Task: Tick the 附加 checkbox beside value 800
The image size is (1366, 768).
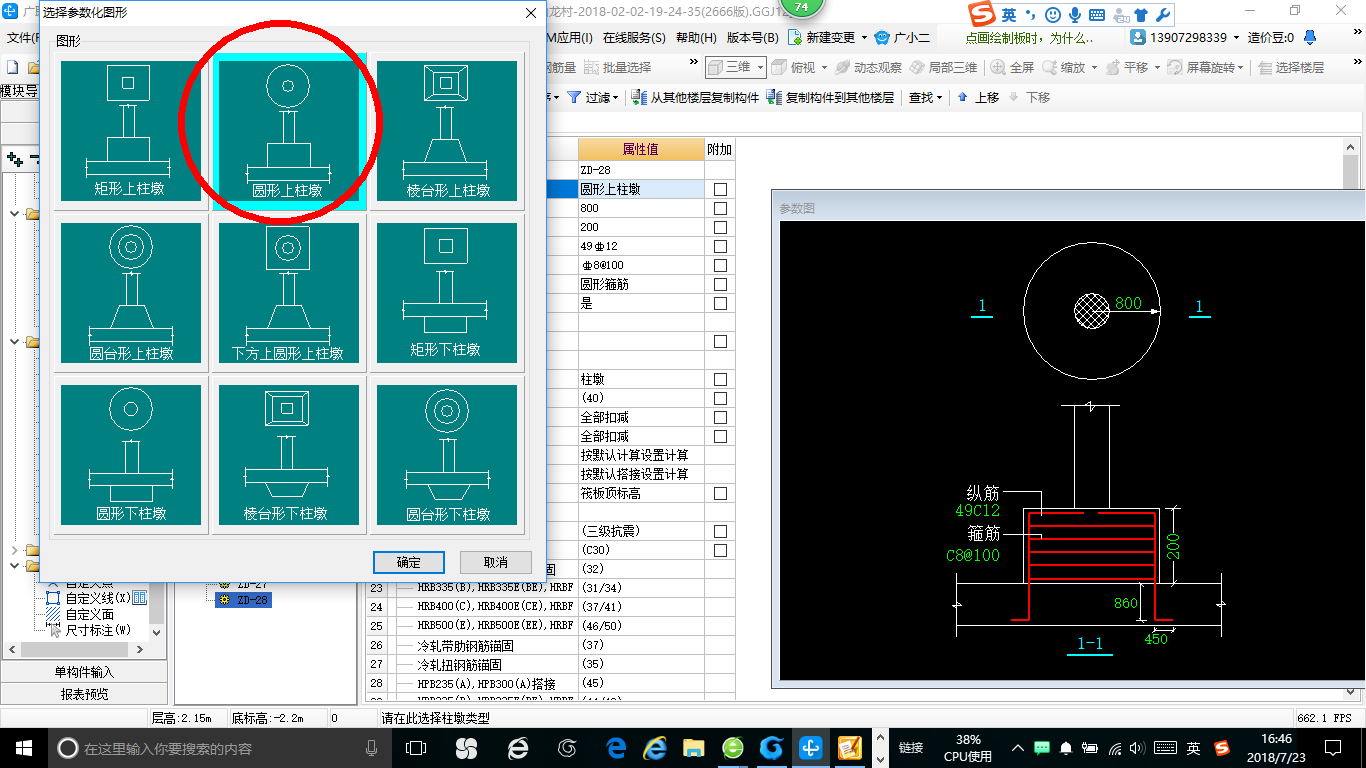Action: click(720, 208)
